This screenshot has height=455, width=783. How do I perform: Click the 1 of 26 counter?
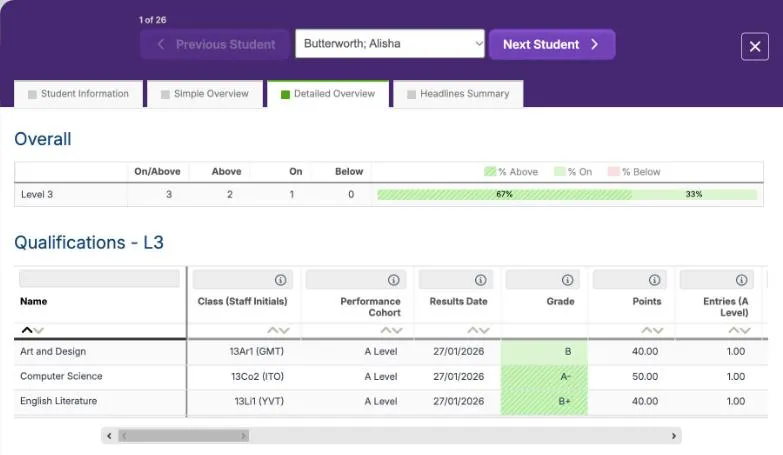152,20
